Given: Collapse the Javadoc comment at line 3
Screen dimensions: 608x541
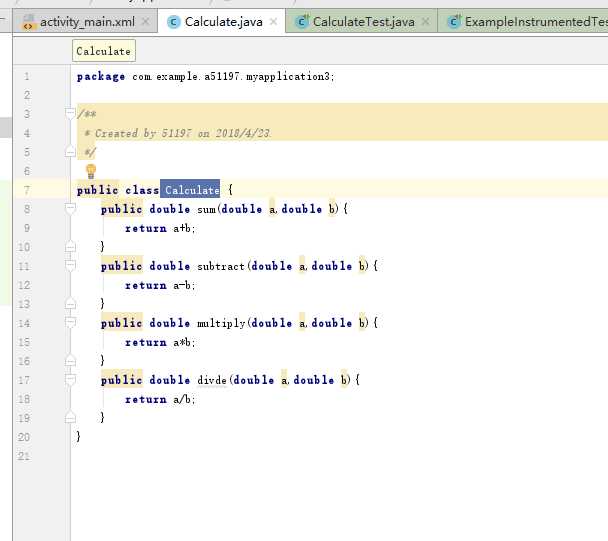Looking at the screenshot, I should (x=70, y=113).
